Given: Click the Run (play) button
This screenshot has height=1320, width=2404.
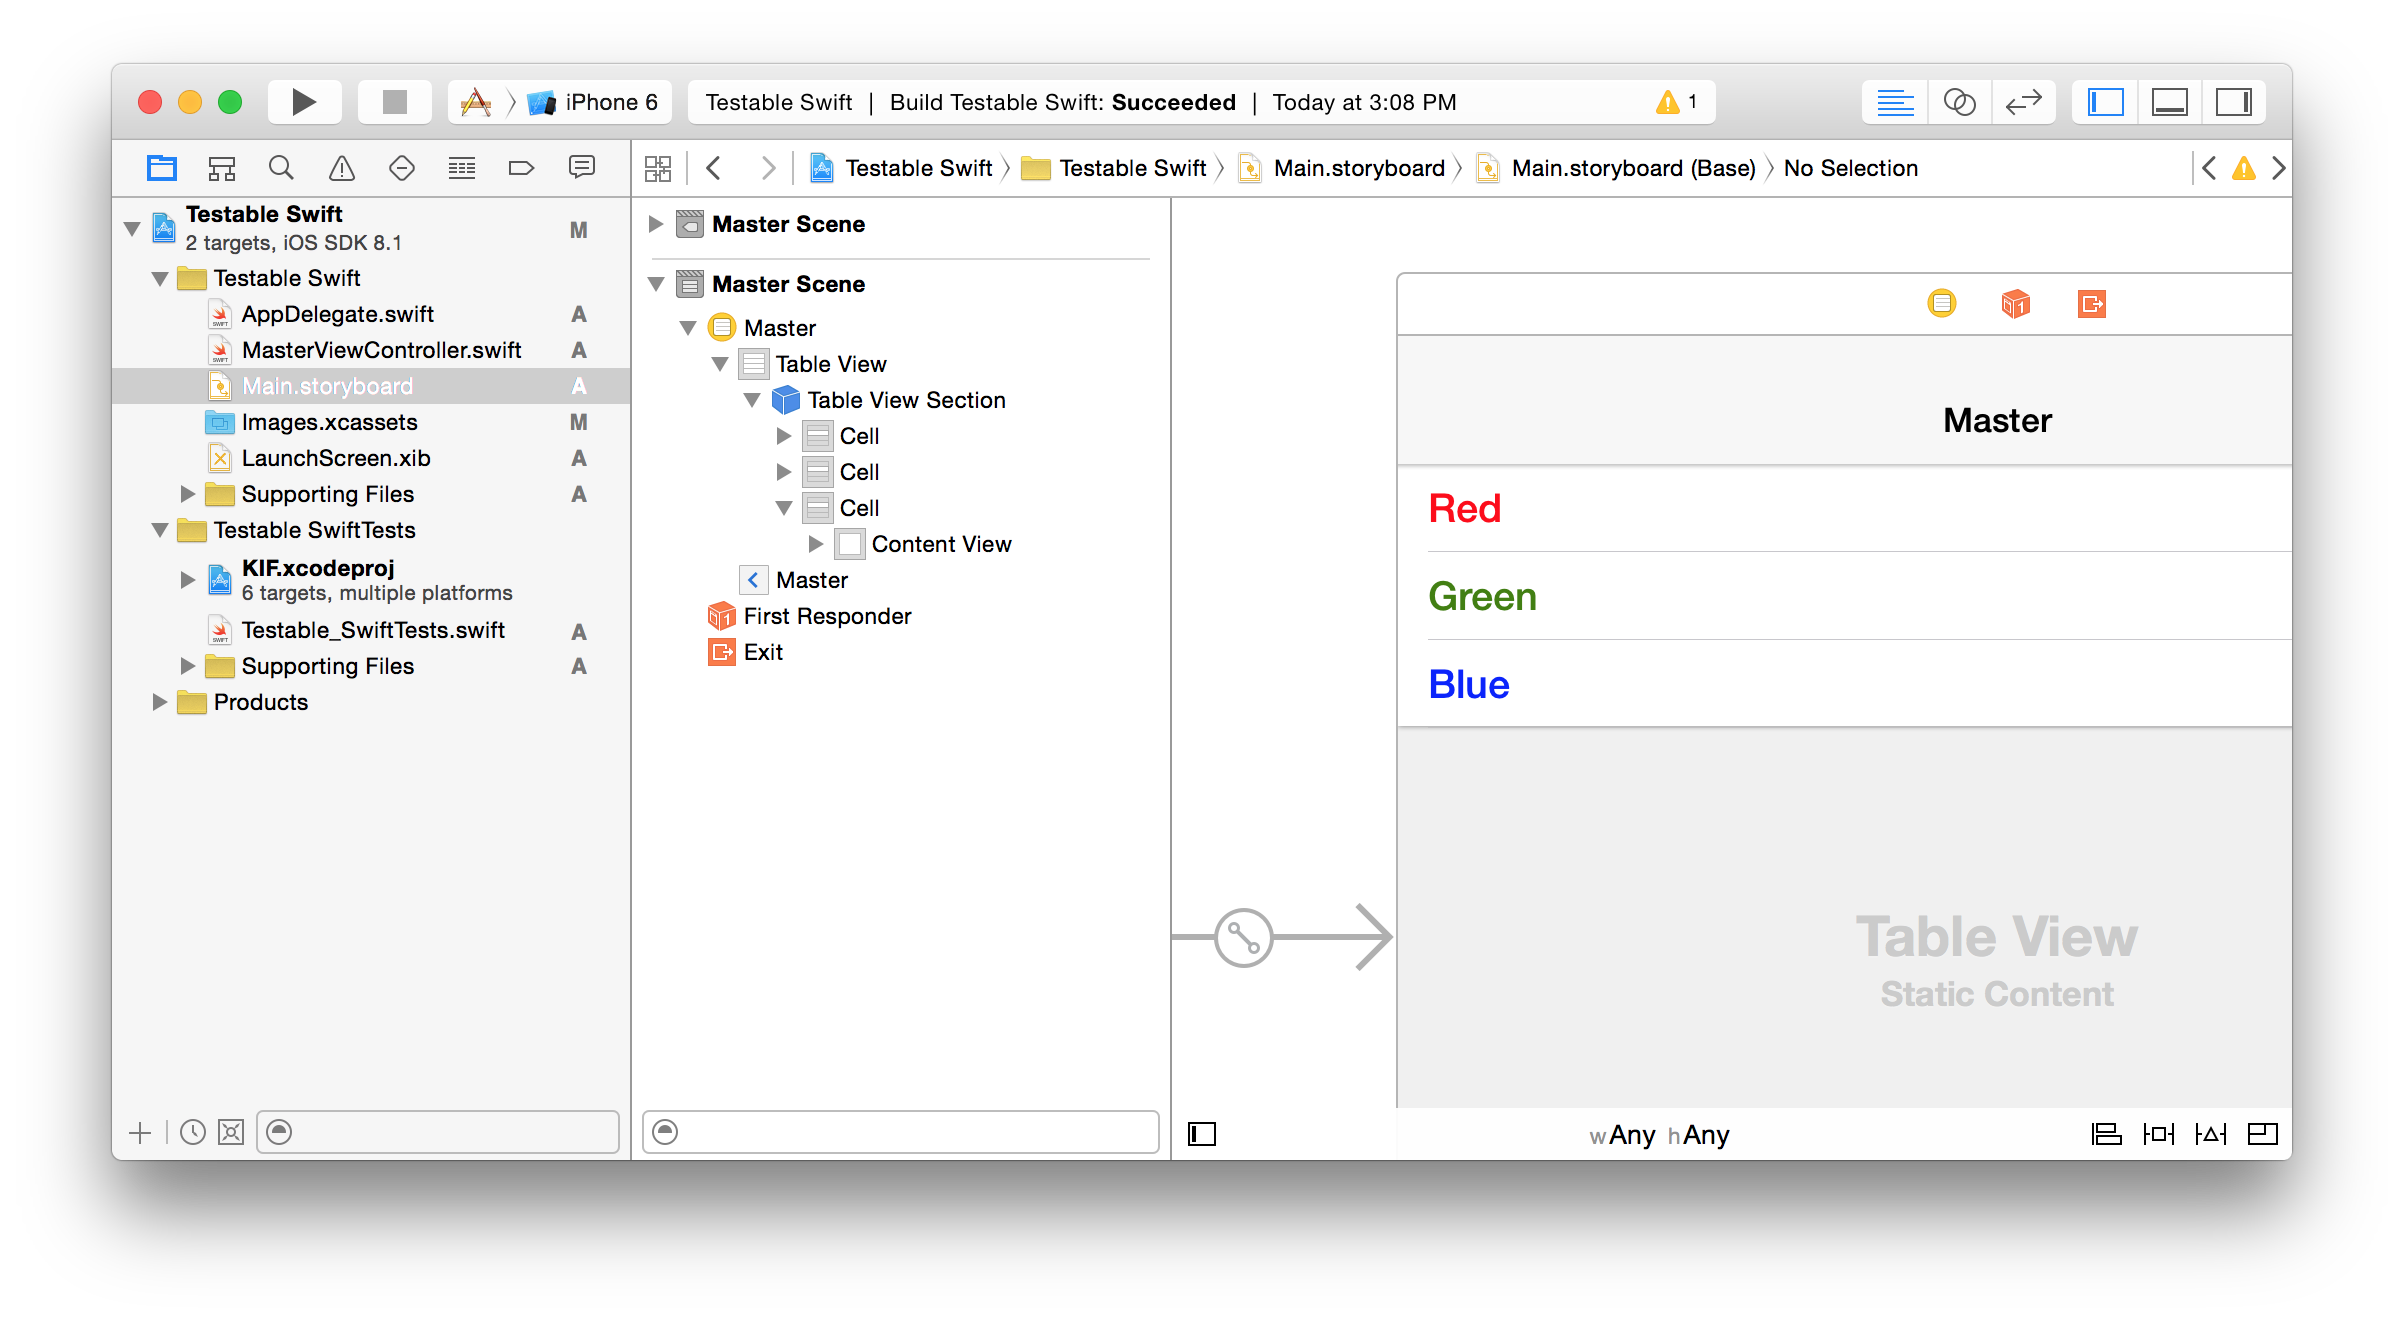Looking at the screenshot, I should 304,102.
